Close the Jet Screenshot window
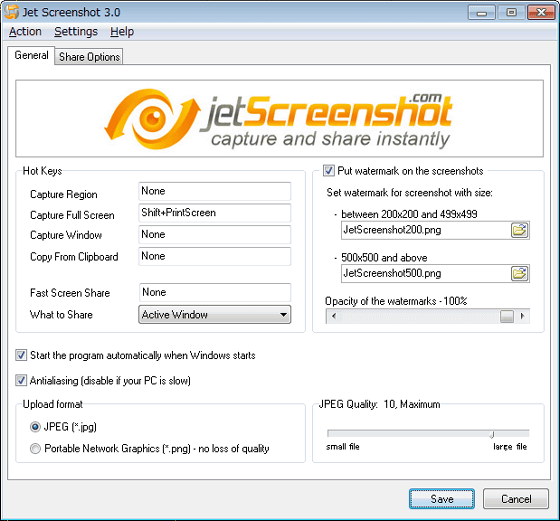Image resolution: width=560 pixels, height=521 pixels. click(541, 12)
